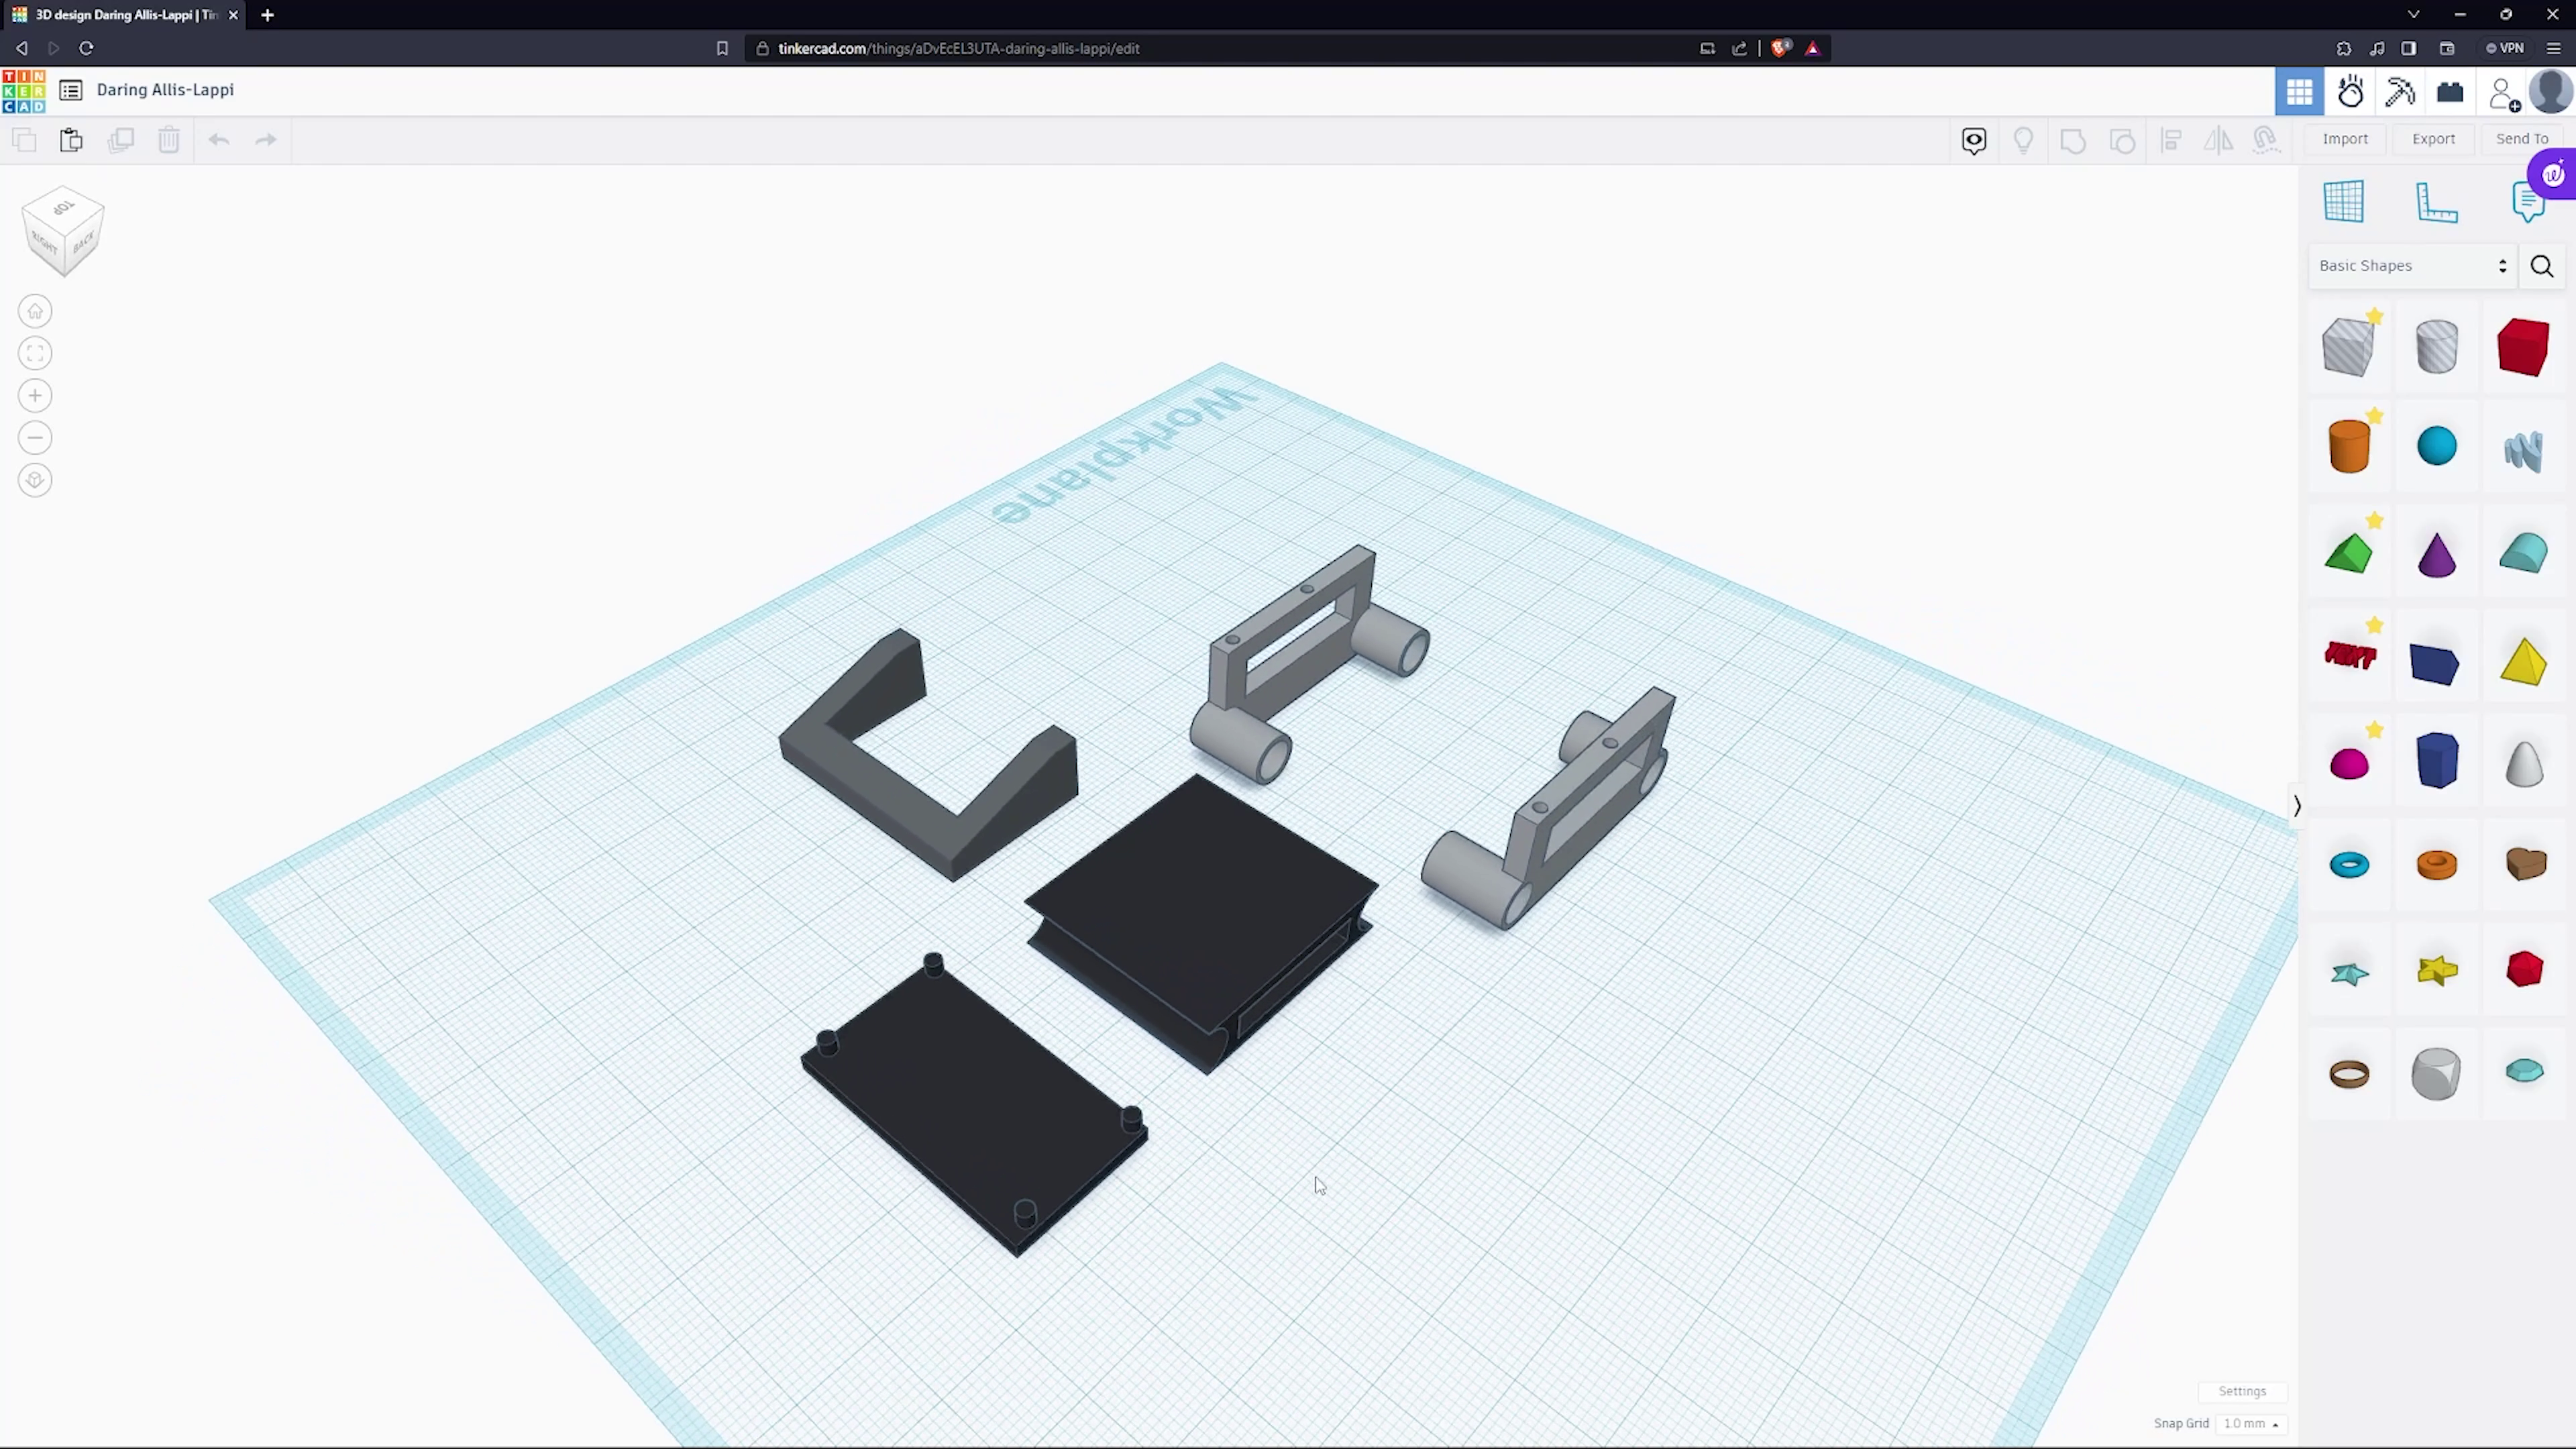Open the Bricks mode icon
The height and width of the screenshot is (1449, 2576).
pos(2450,92)
